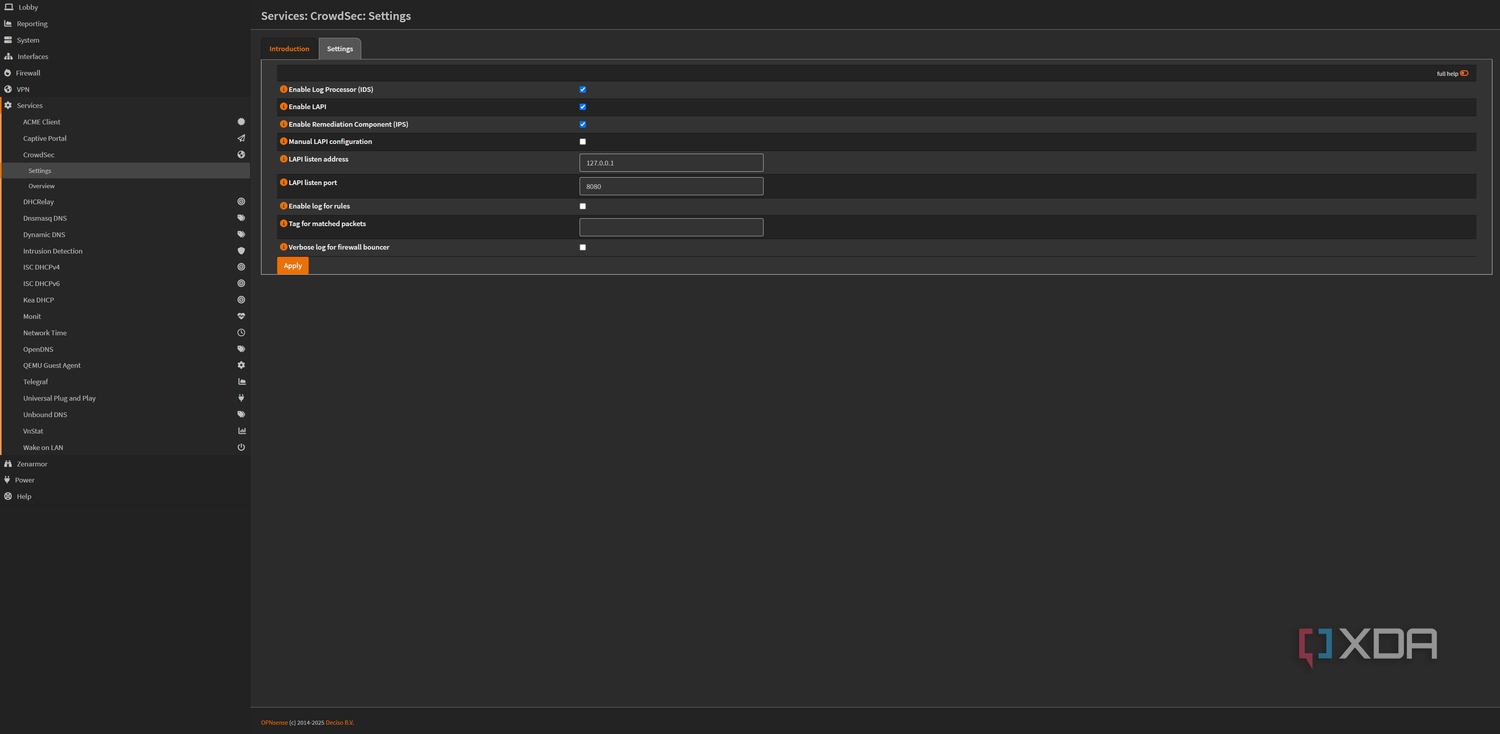This screenshot has height=734, width=1500.
Task: Uncheck the Enable LAPI checkbox
Action: coord(583,107)
